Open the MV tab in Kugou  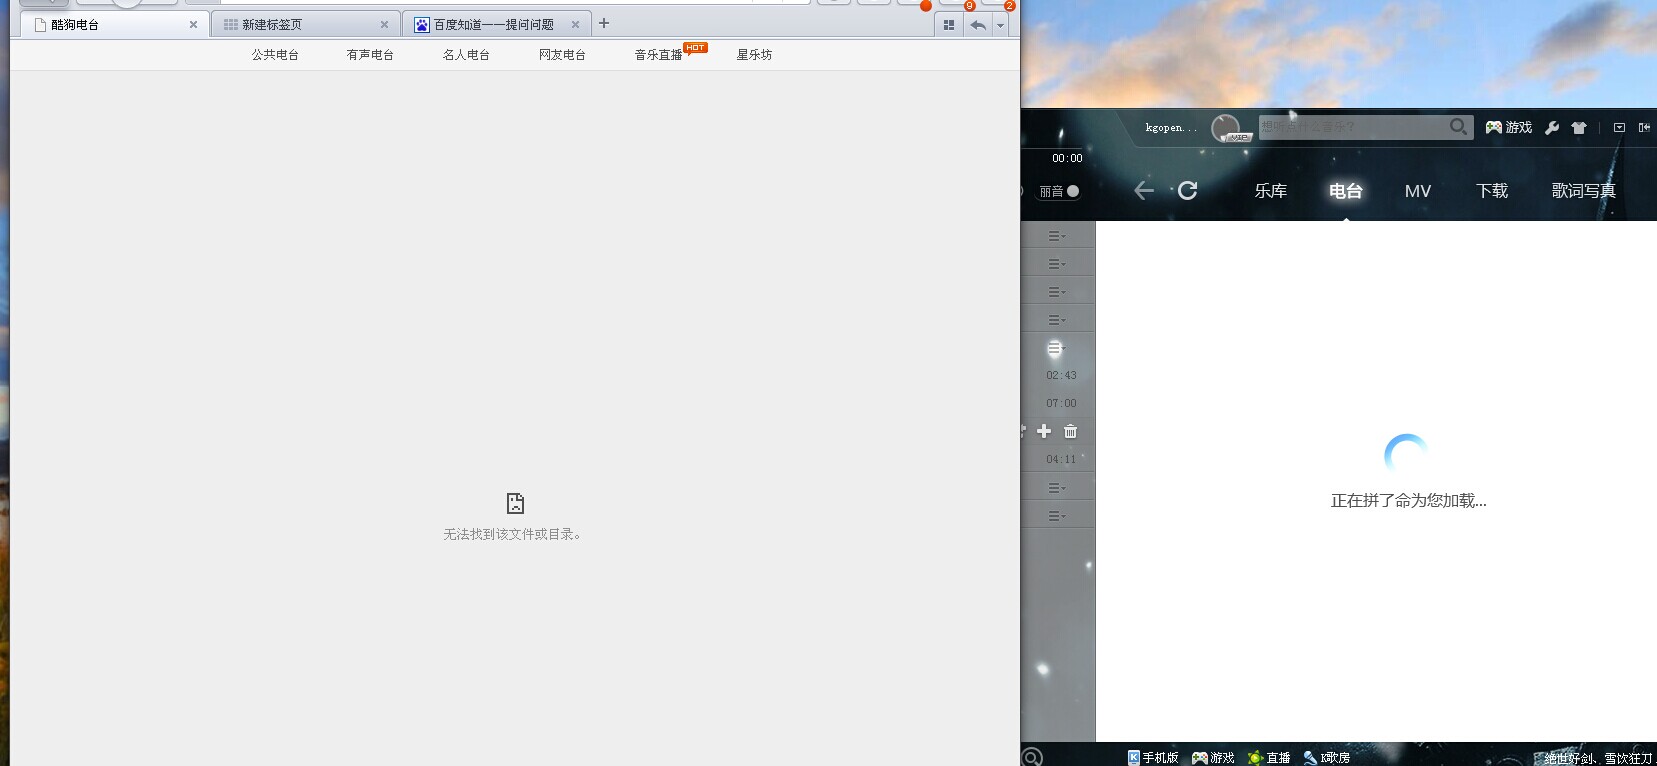pos(1418,191)
